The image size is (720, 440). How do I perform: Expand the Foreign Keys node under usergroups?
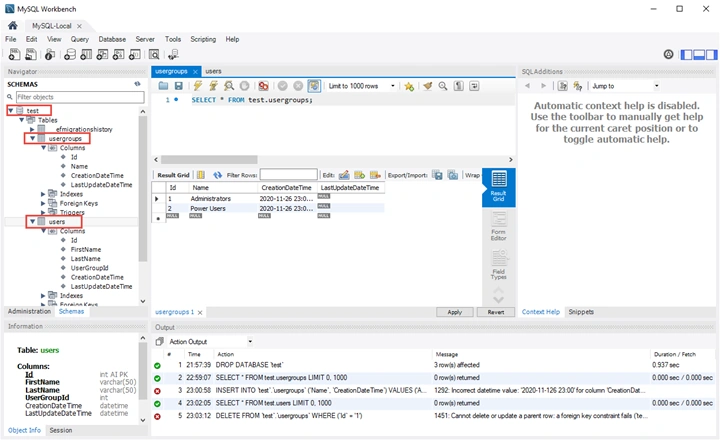tap(43, 203)
